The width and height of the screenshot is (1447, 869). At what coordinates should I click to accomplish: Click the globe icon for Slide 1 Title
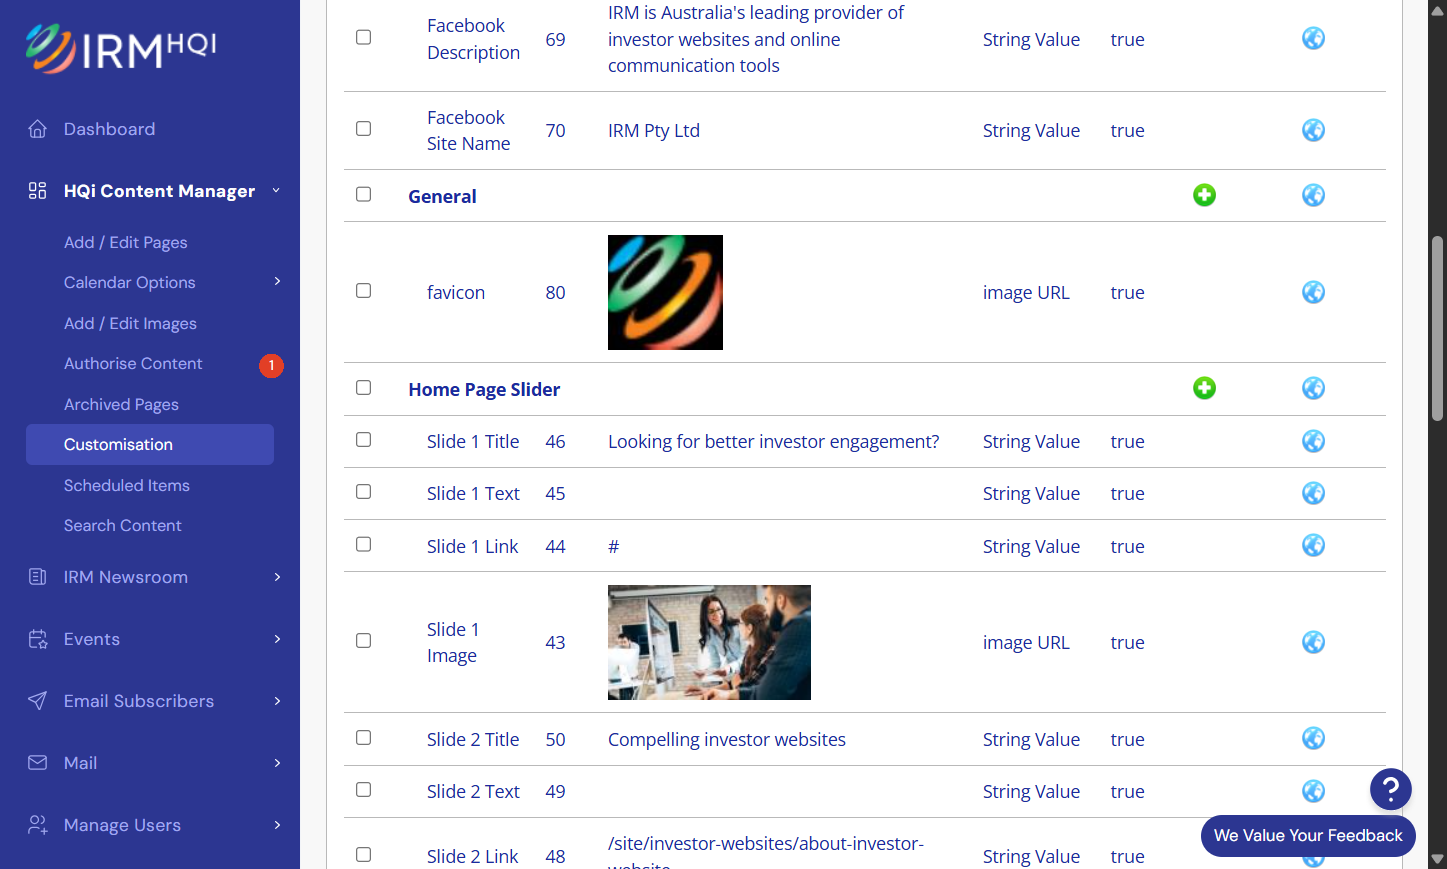pos(1313,441)
